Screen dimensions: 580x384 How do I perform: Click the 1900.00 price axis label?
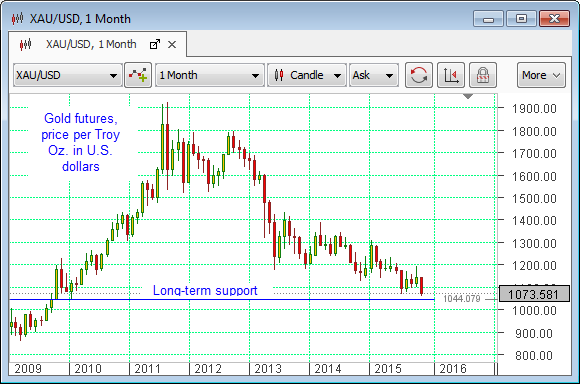pos(534,109)
